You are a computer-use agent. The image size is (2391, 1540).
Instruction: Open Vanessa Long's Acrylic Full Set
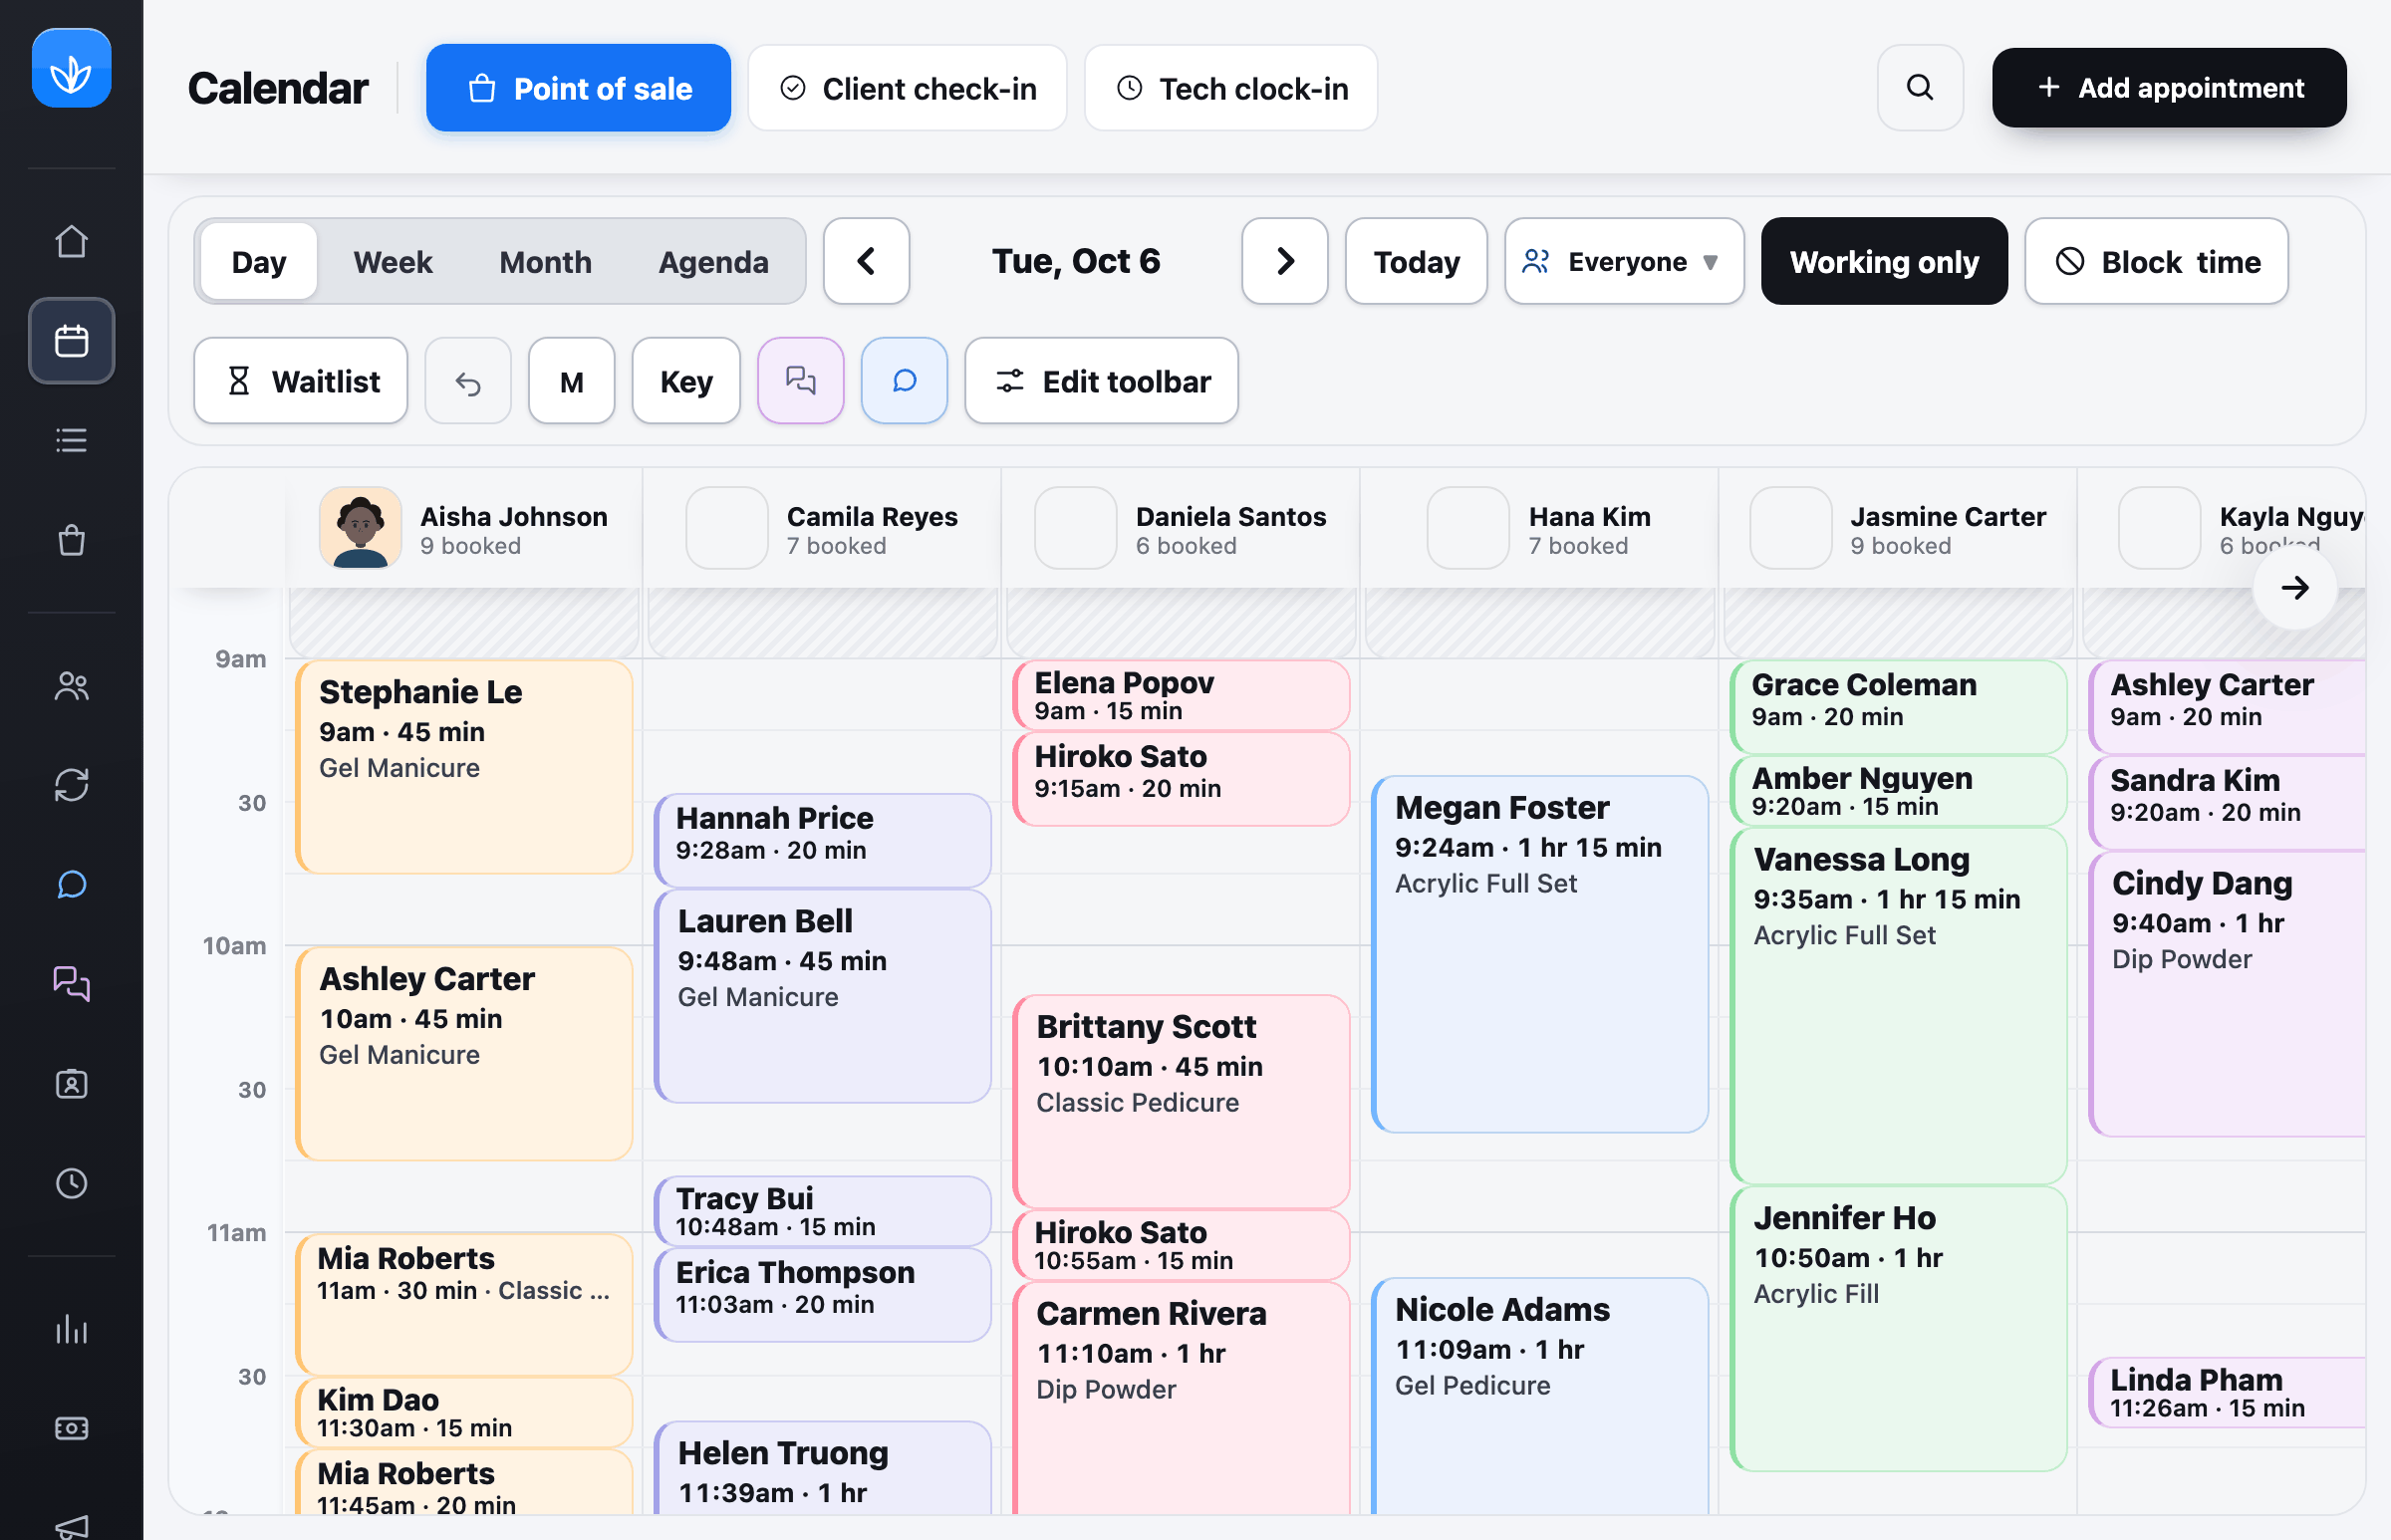coord(1898,1006)
